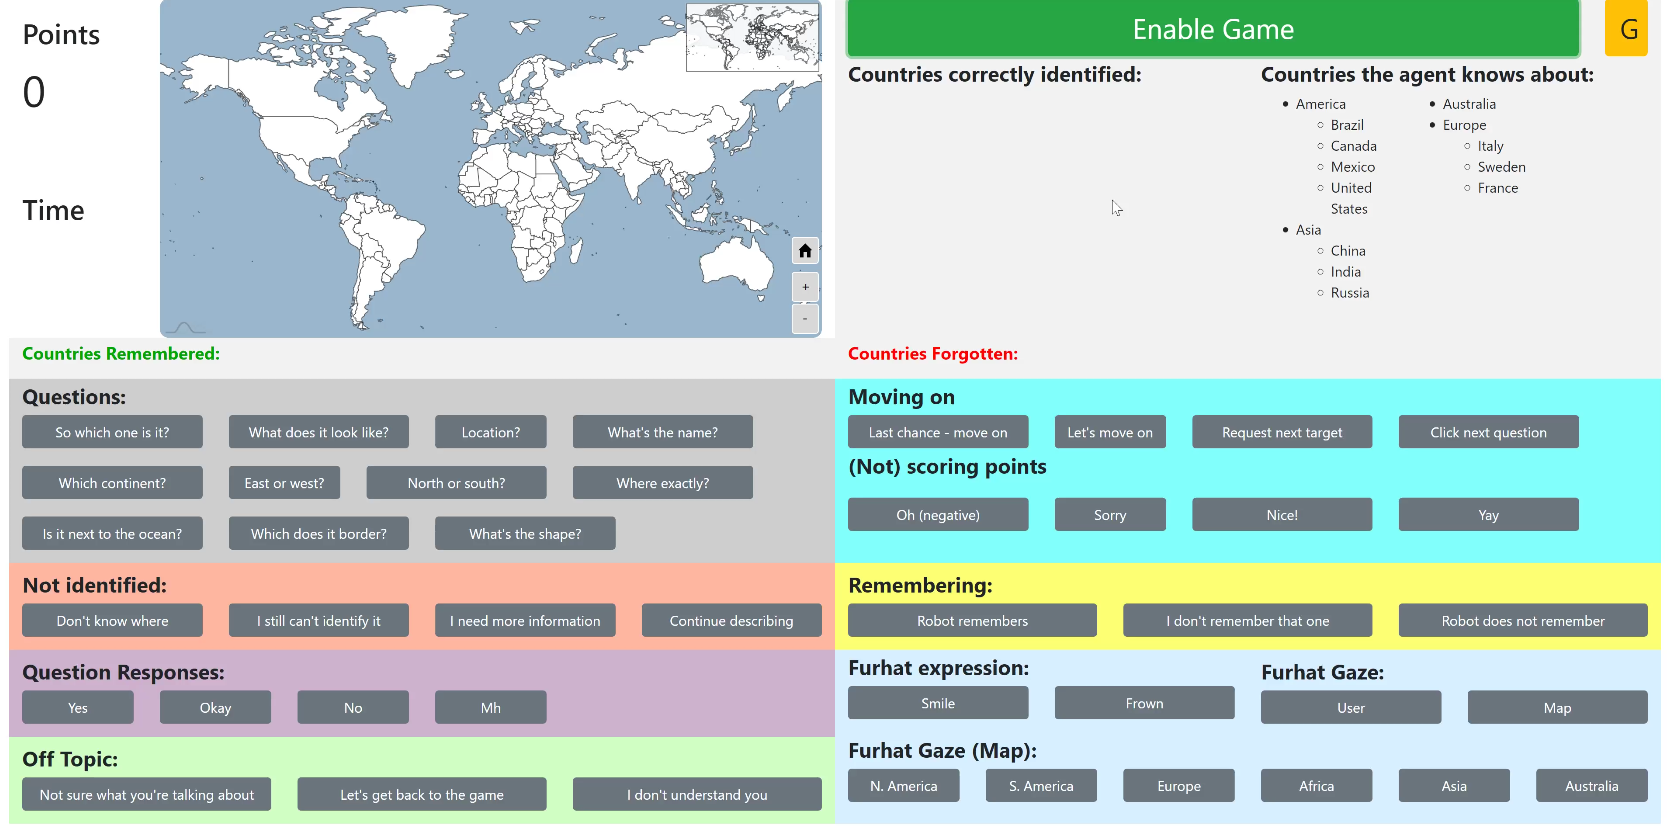Click the world overview minimap thumbnail
The width and height of the screenshot is (1674, 840).
coord(753,37)
